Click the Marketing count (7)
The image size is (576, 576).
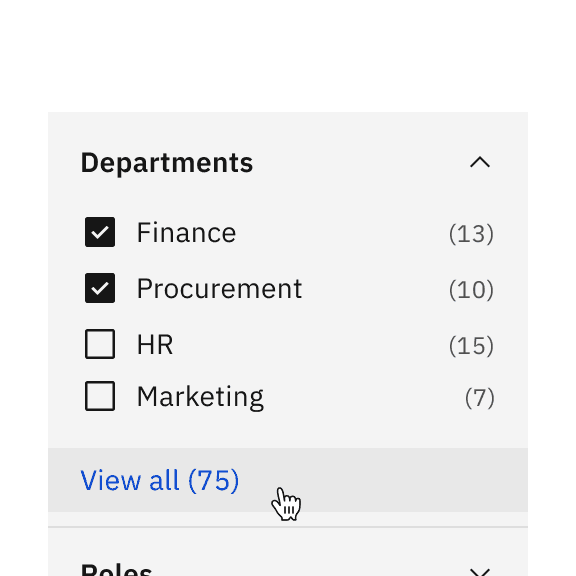pos(479,397)
